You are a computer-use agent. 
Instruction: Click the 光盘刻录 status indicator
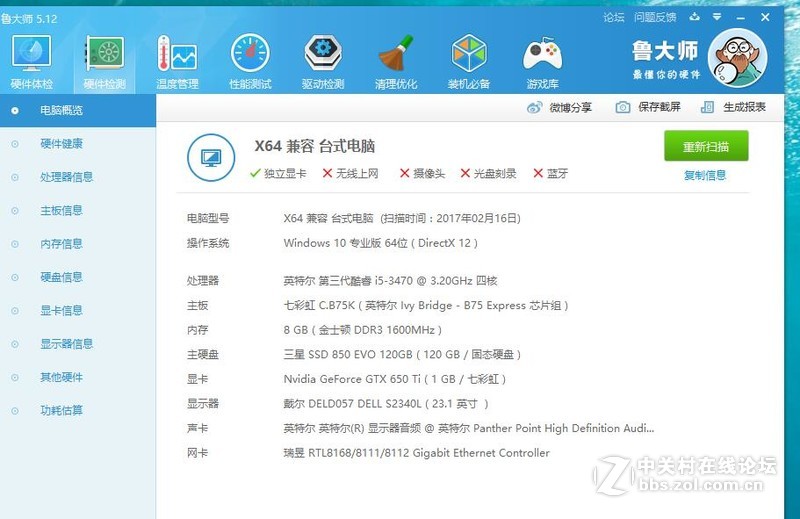pos(488,174)
